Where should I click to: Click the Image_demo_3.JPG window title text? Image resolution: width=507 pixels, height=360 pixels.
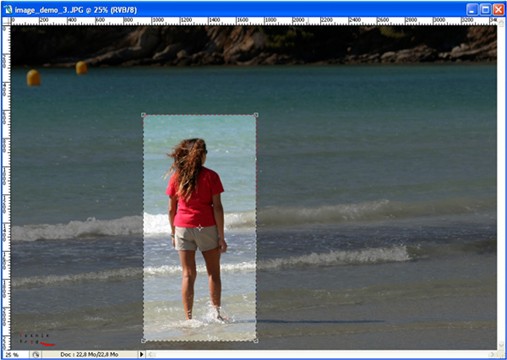[x=76, y=10]
